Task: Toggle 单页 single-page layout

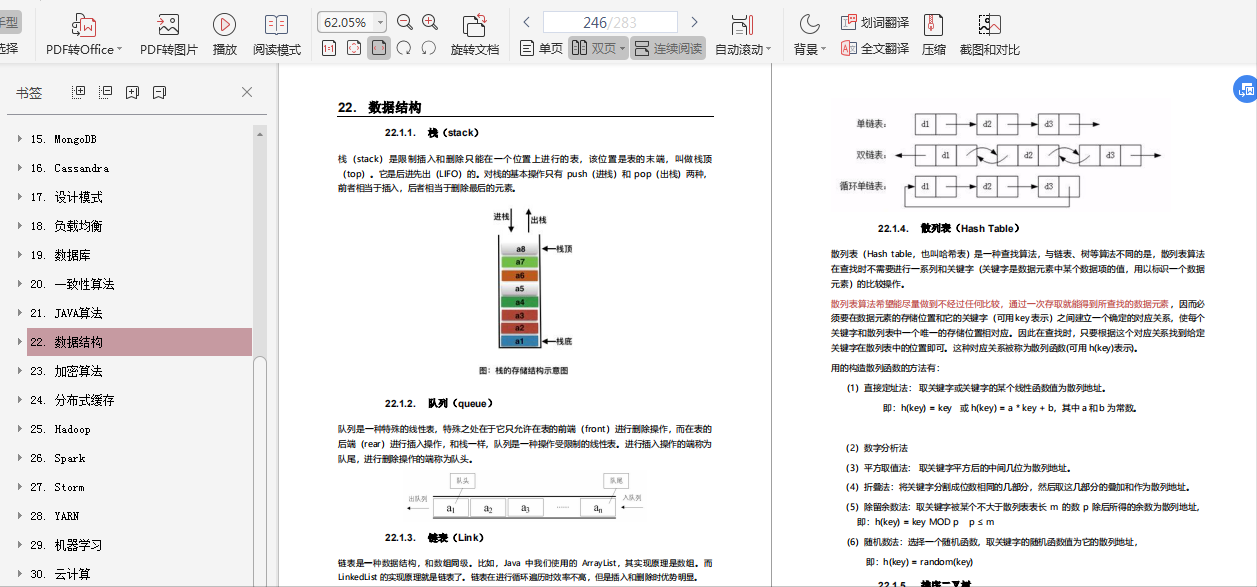Action: (541, 48)
